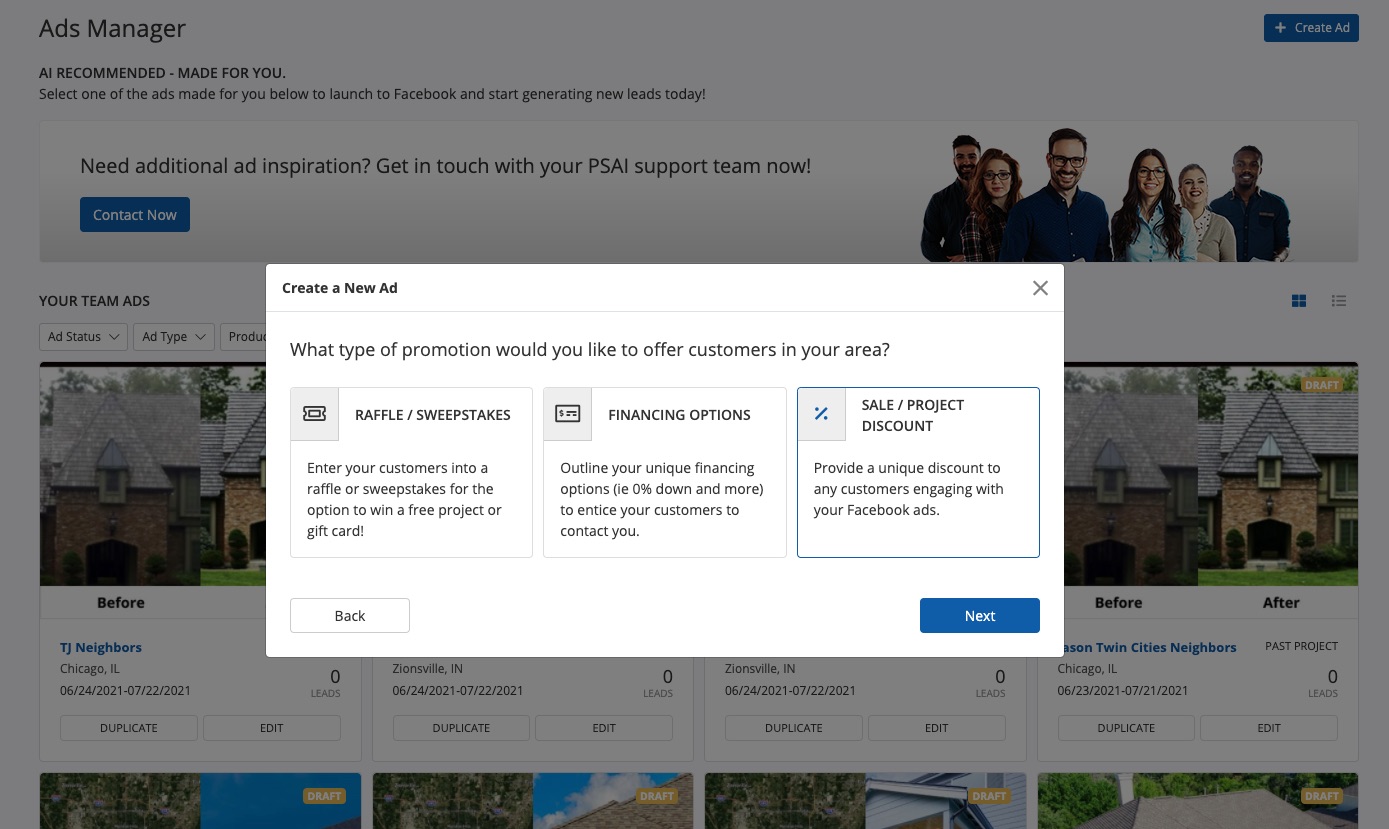This screenshot has width=1389, height=829.
Task: Open the TJ Neighbors ad link
Action: coord(101,647)
